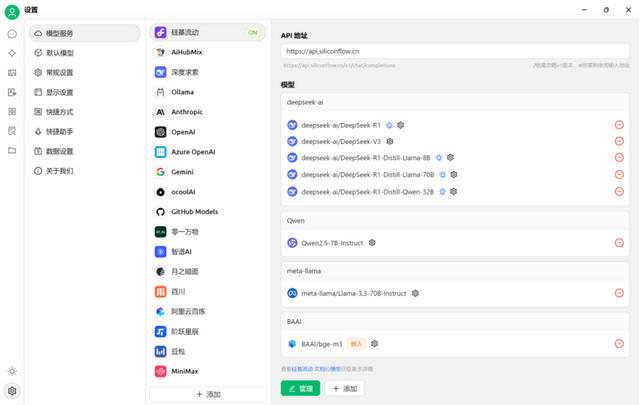Select the Gemini provider
The width and height of the screenshot is (640, 405).
[207, 172]
